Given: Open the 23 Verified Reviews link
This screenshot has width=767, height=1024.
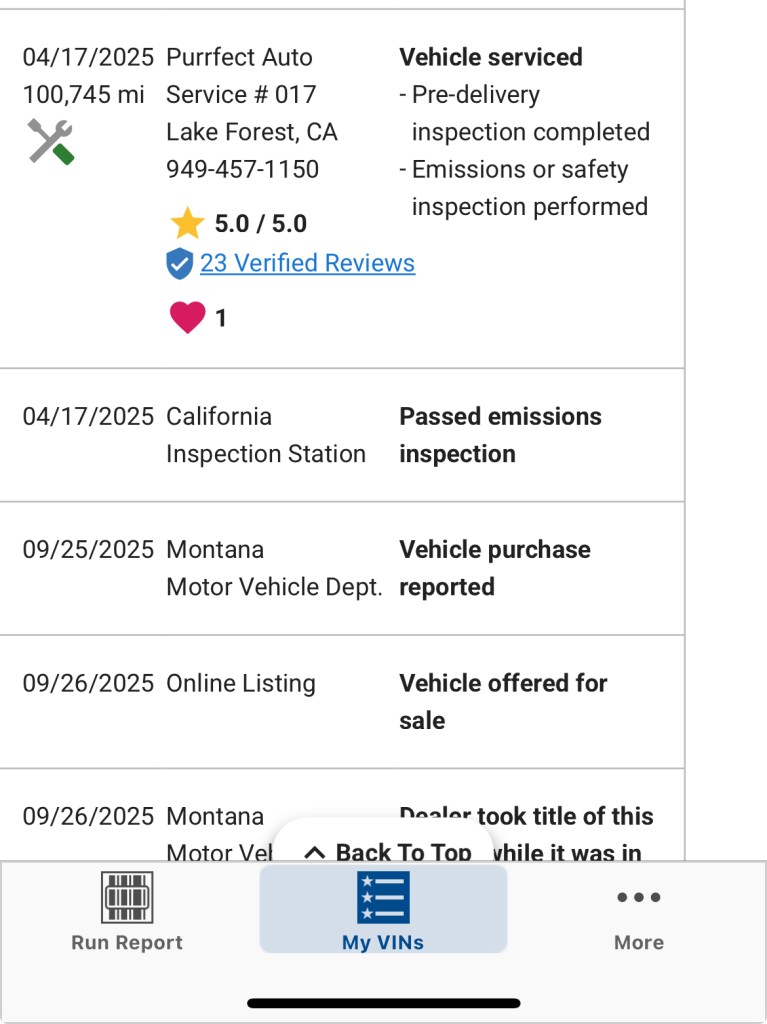Looking at the screenshot, I should click(x=307, y=263).
